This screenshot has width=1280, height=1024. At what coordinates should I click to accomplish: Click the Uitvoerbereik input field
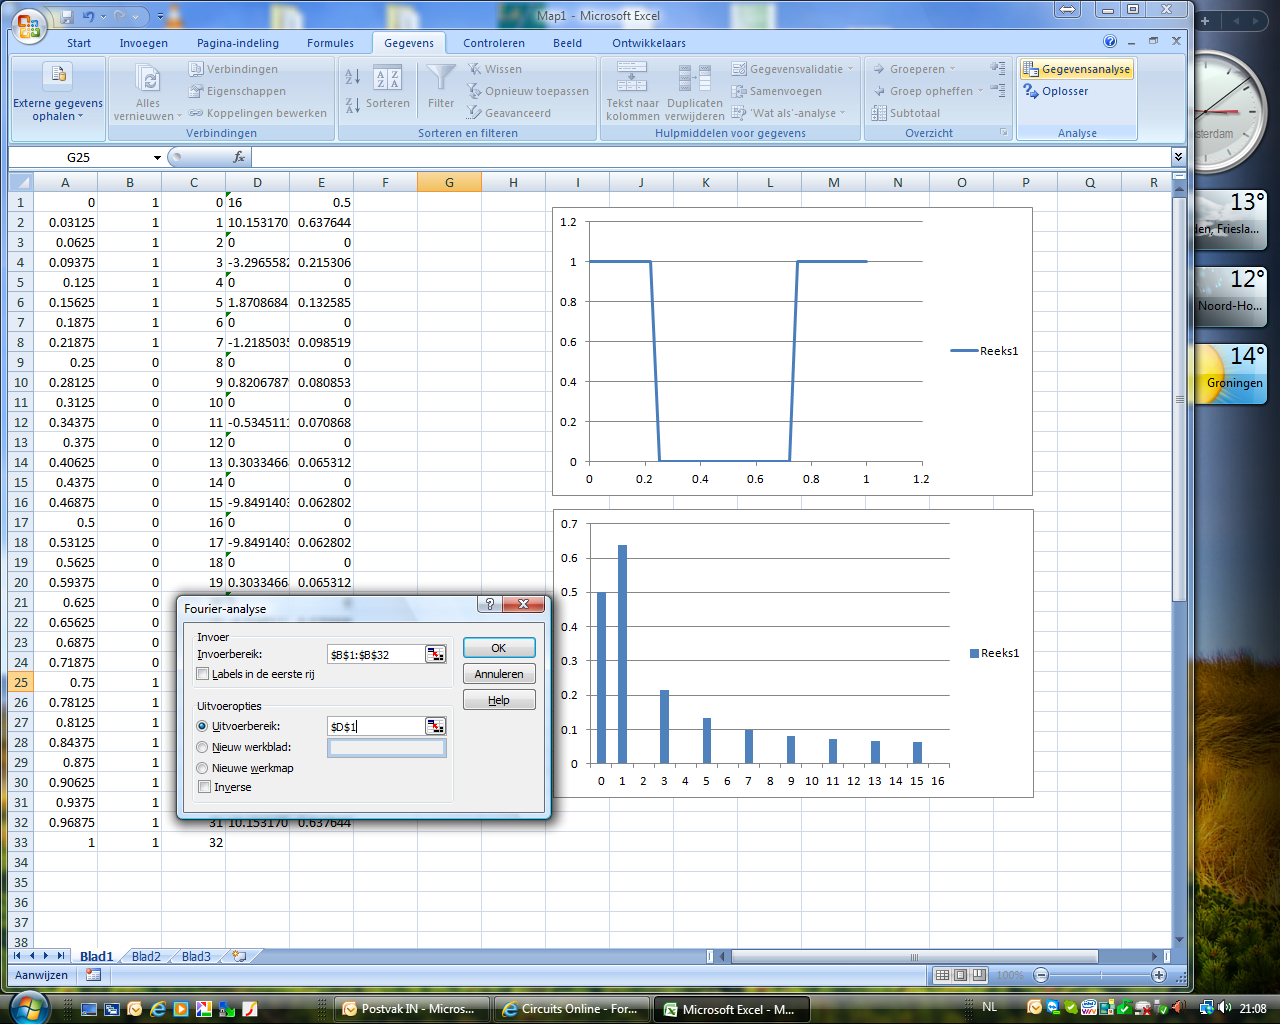(x=376, y=727)
